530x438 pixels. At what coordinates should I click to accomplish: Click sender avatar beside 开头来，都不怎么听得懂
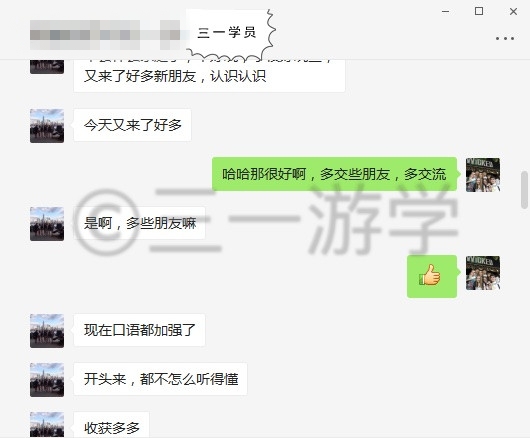point(47,380)
